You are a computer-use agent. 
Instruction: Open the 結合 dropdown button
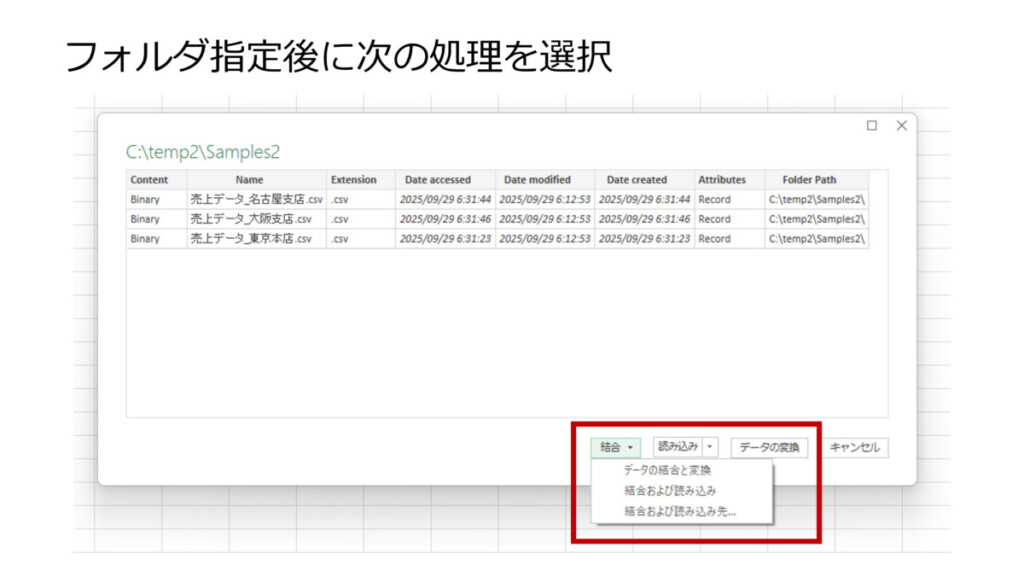pos(616,448)
